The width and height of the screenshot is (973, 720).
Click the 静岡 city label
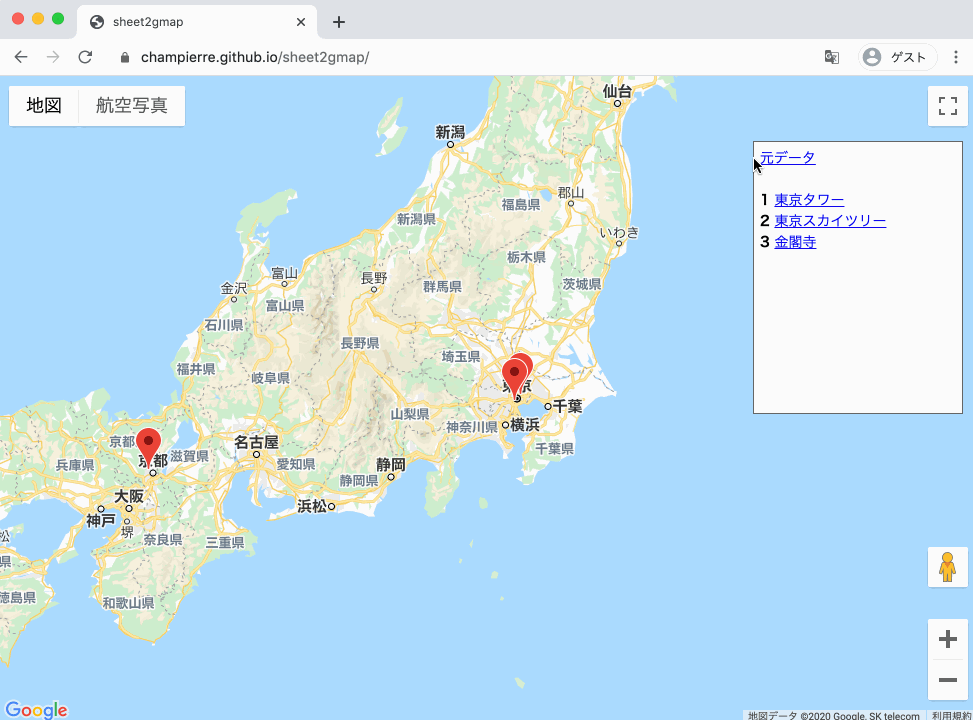pos(391,464)
